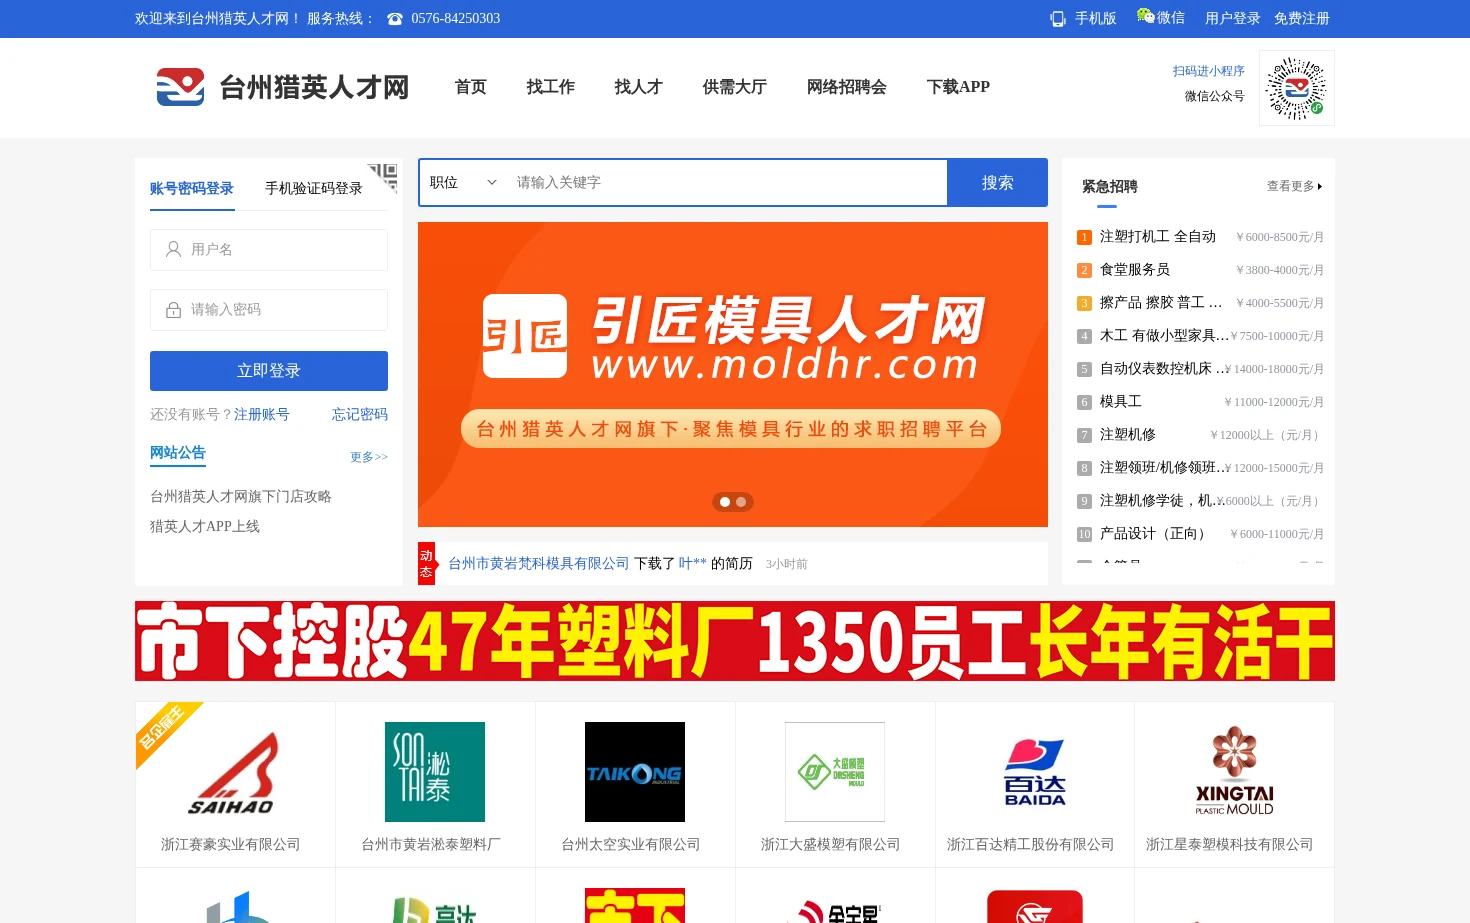Click the telephone hotline icon
The image size is (1470, 923).
point(395,19)
